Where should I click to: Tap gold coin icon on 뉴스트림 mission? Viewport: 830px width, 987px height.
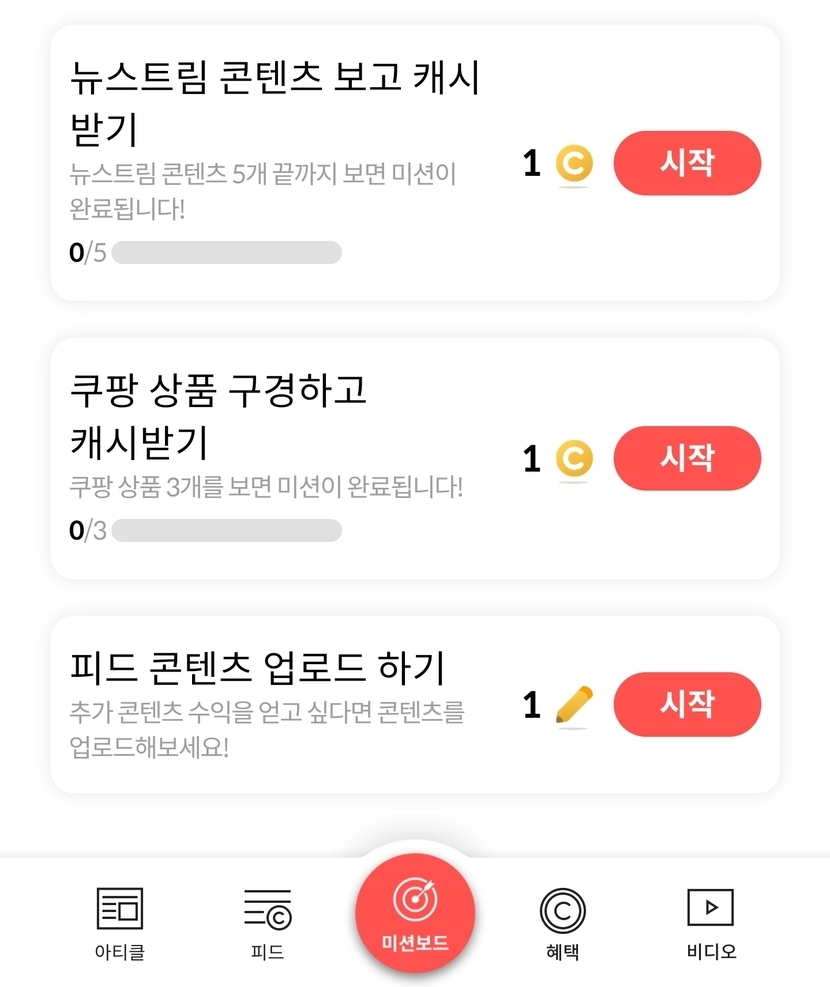574,164
